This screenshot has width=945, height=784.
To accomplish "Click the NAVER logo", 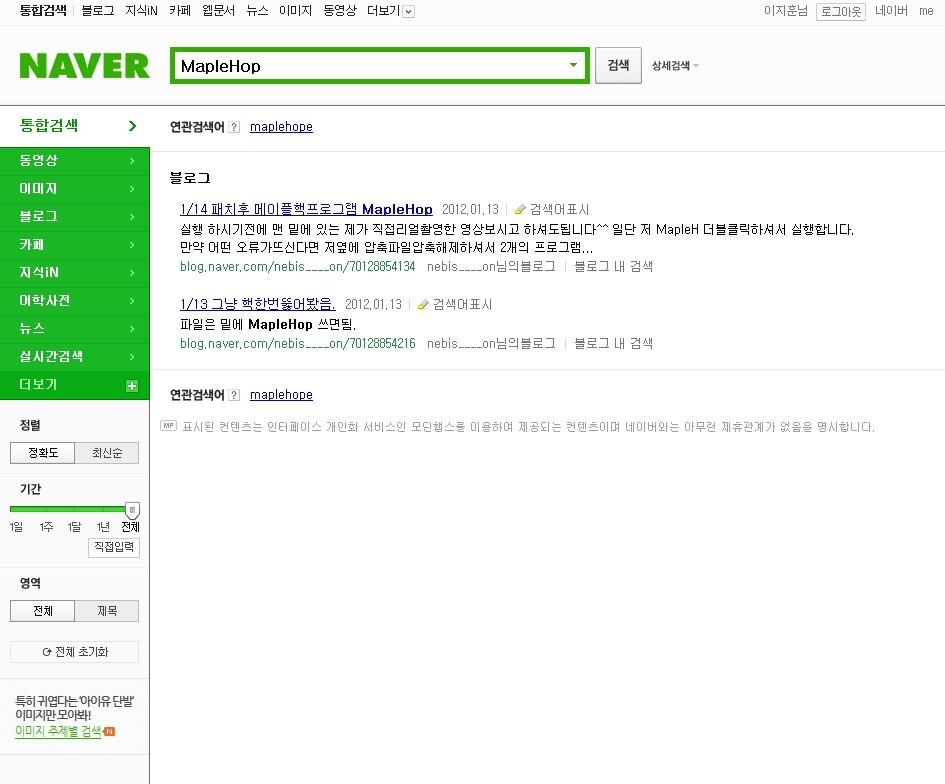I will (x=84, y=66).
